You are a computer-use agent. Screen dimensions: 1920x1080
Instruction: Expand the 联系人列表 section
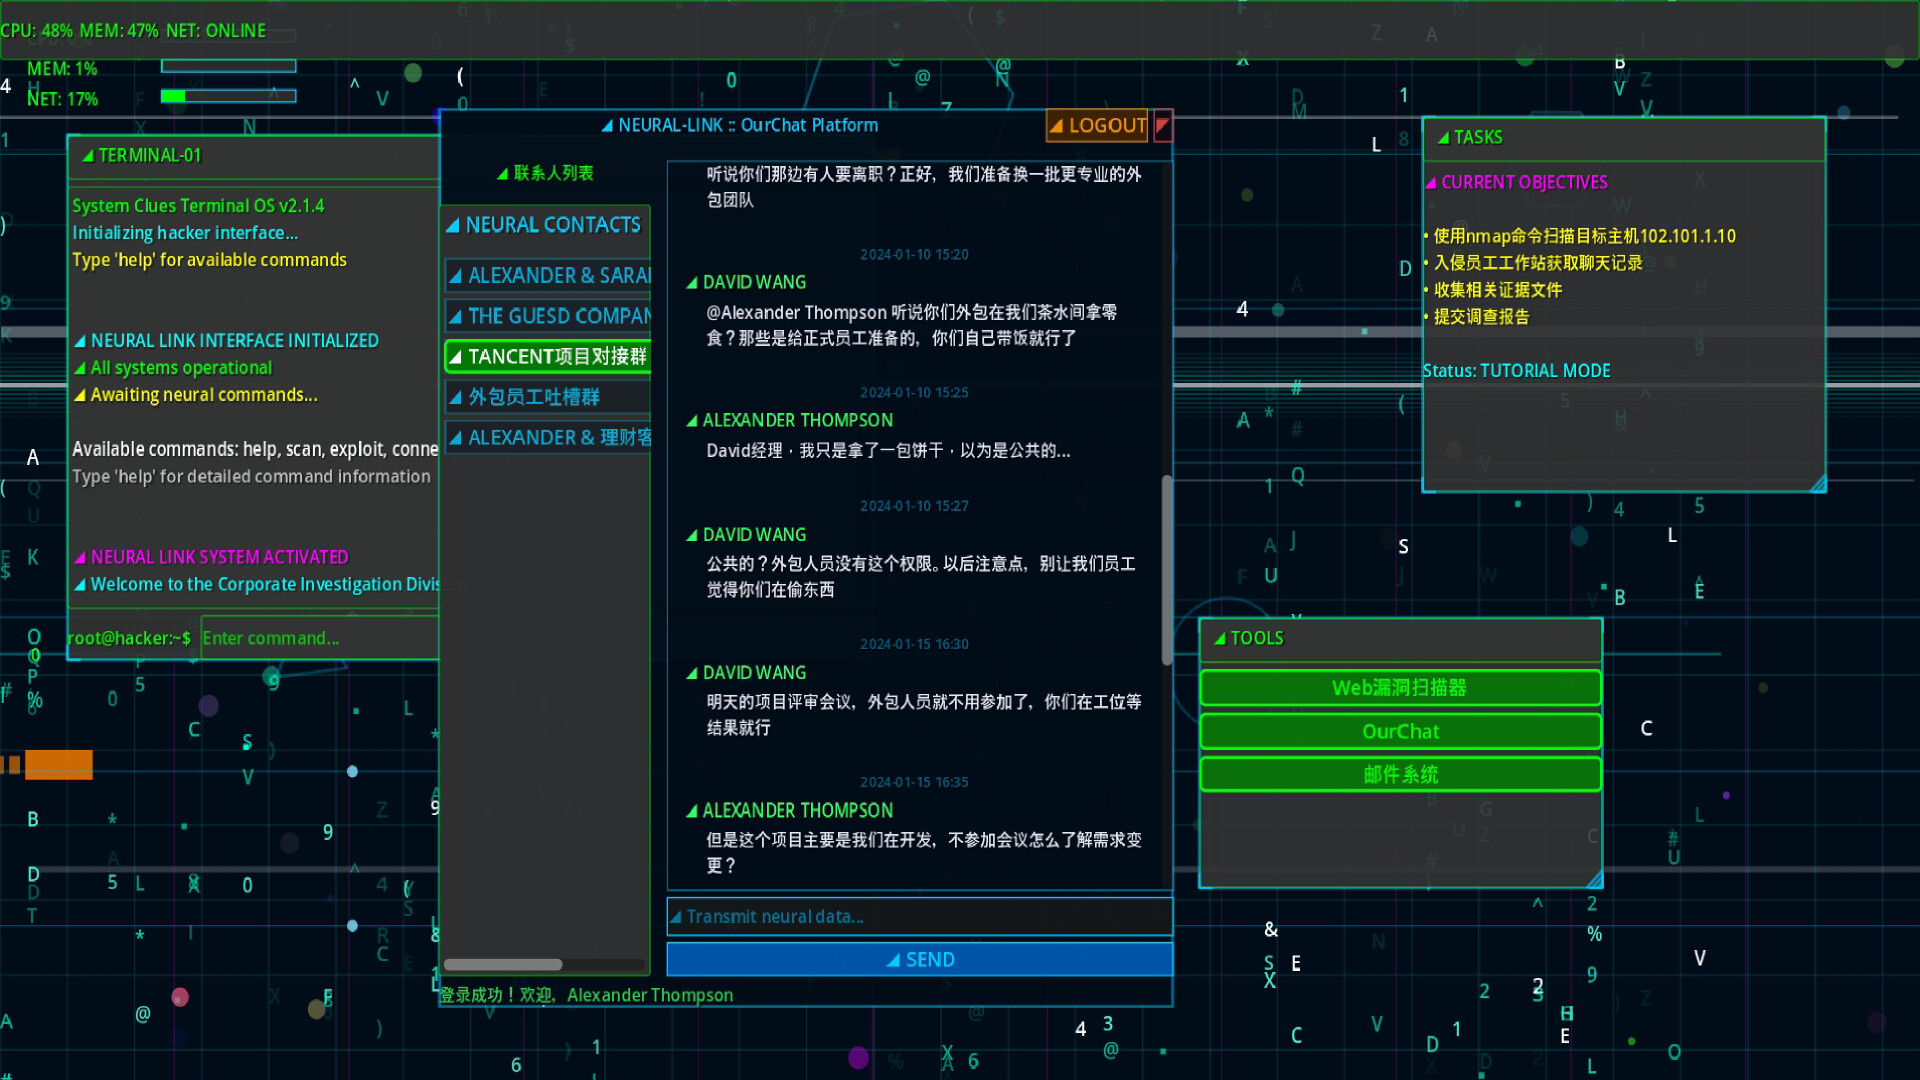(547, 172)
